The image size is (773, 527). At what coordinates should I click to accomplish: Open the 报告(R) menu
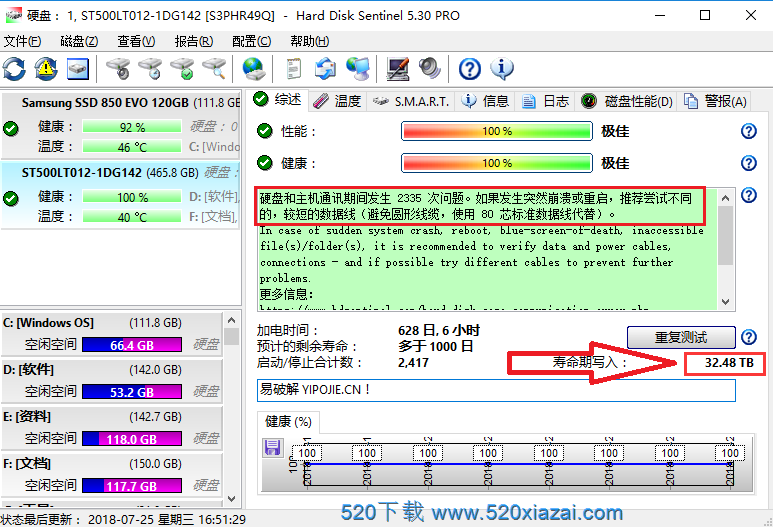(194, 41)
